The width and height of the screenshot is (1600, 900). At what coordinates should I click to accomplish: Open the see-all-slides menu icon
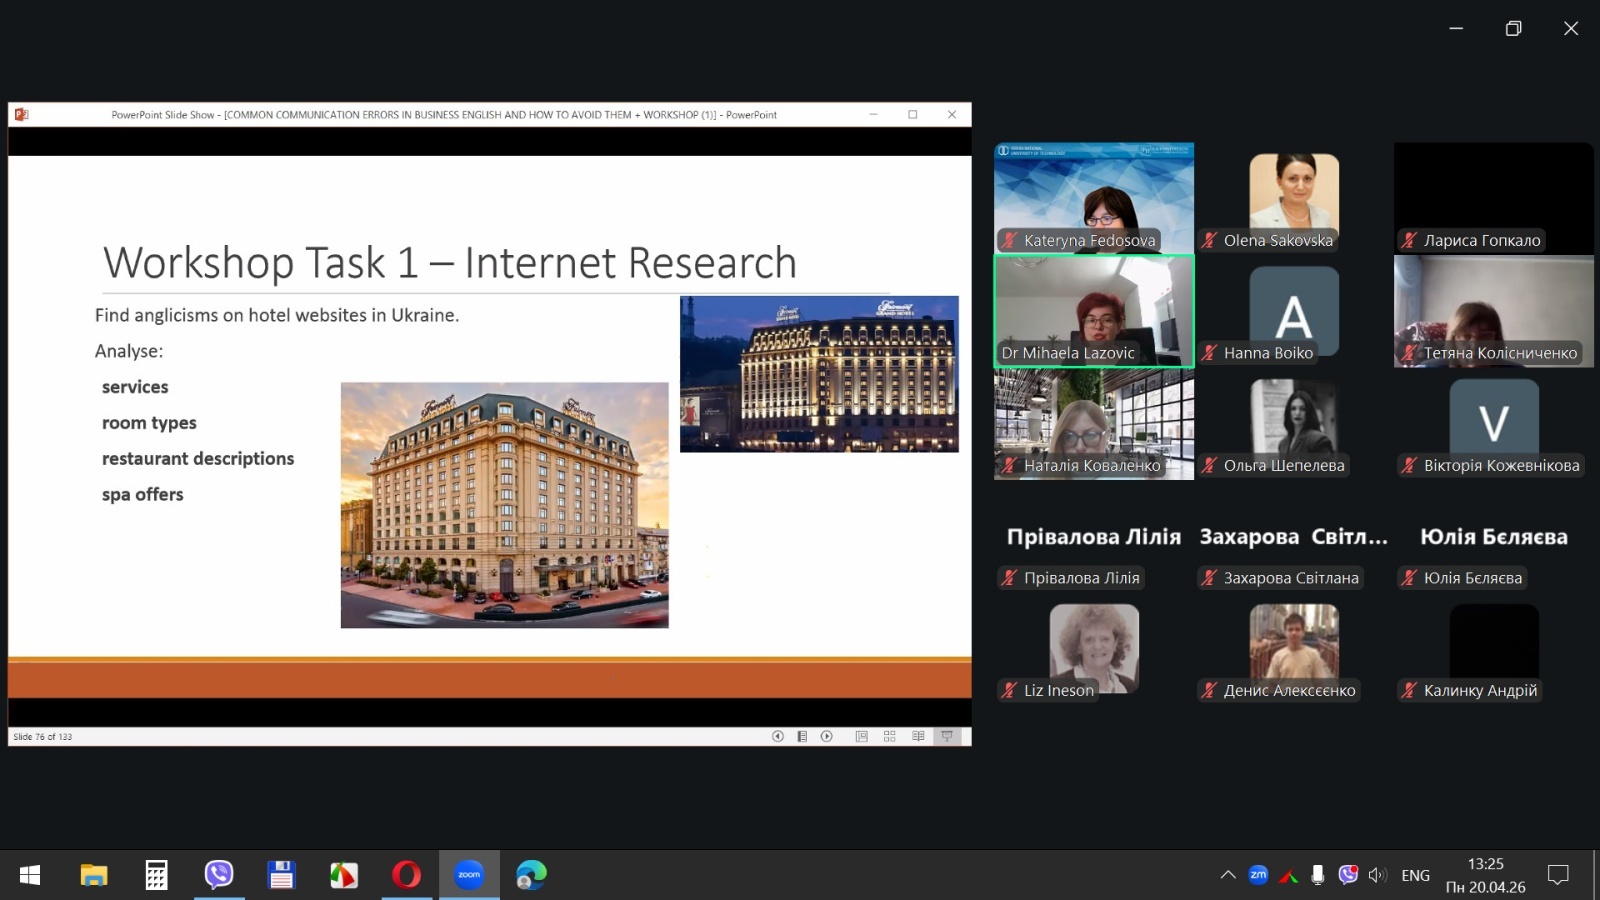click(x=802, y=736)
